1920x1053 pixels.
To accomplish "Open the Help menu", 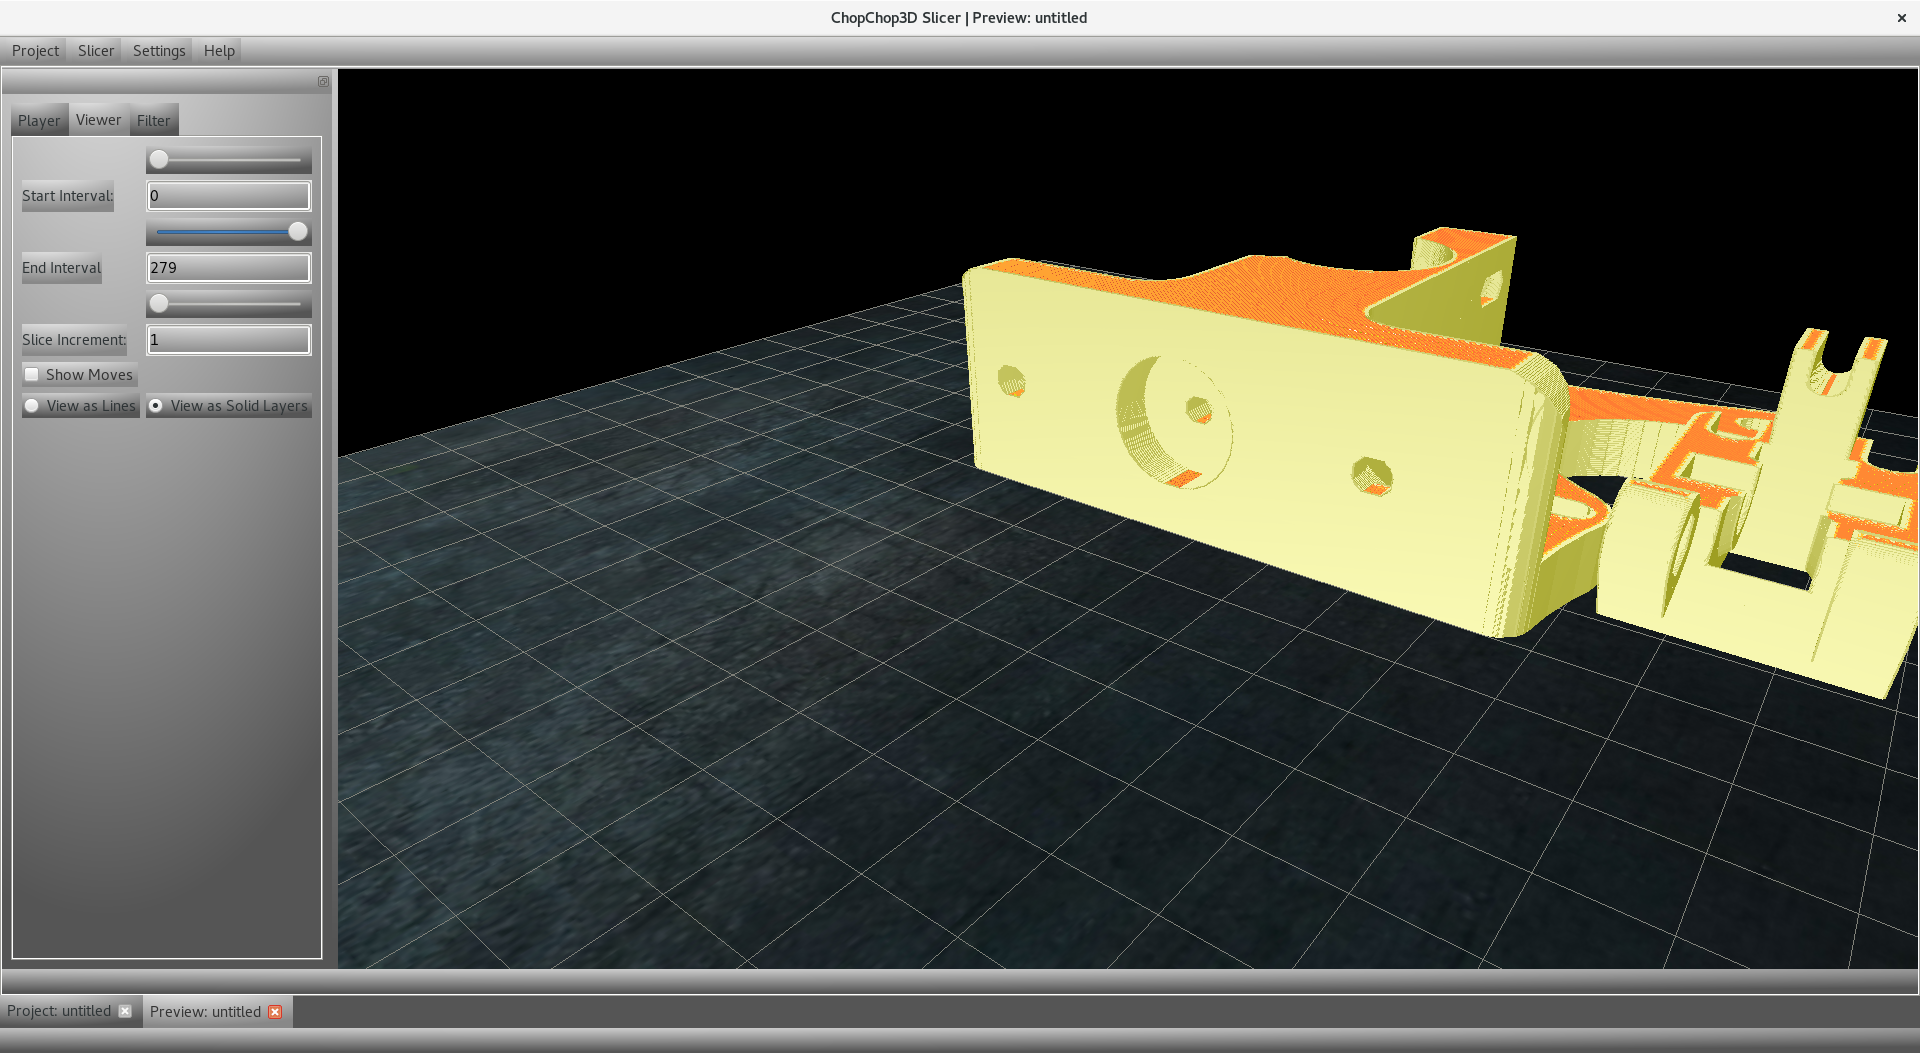I will pos(219,51).
